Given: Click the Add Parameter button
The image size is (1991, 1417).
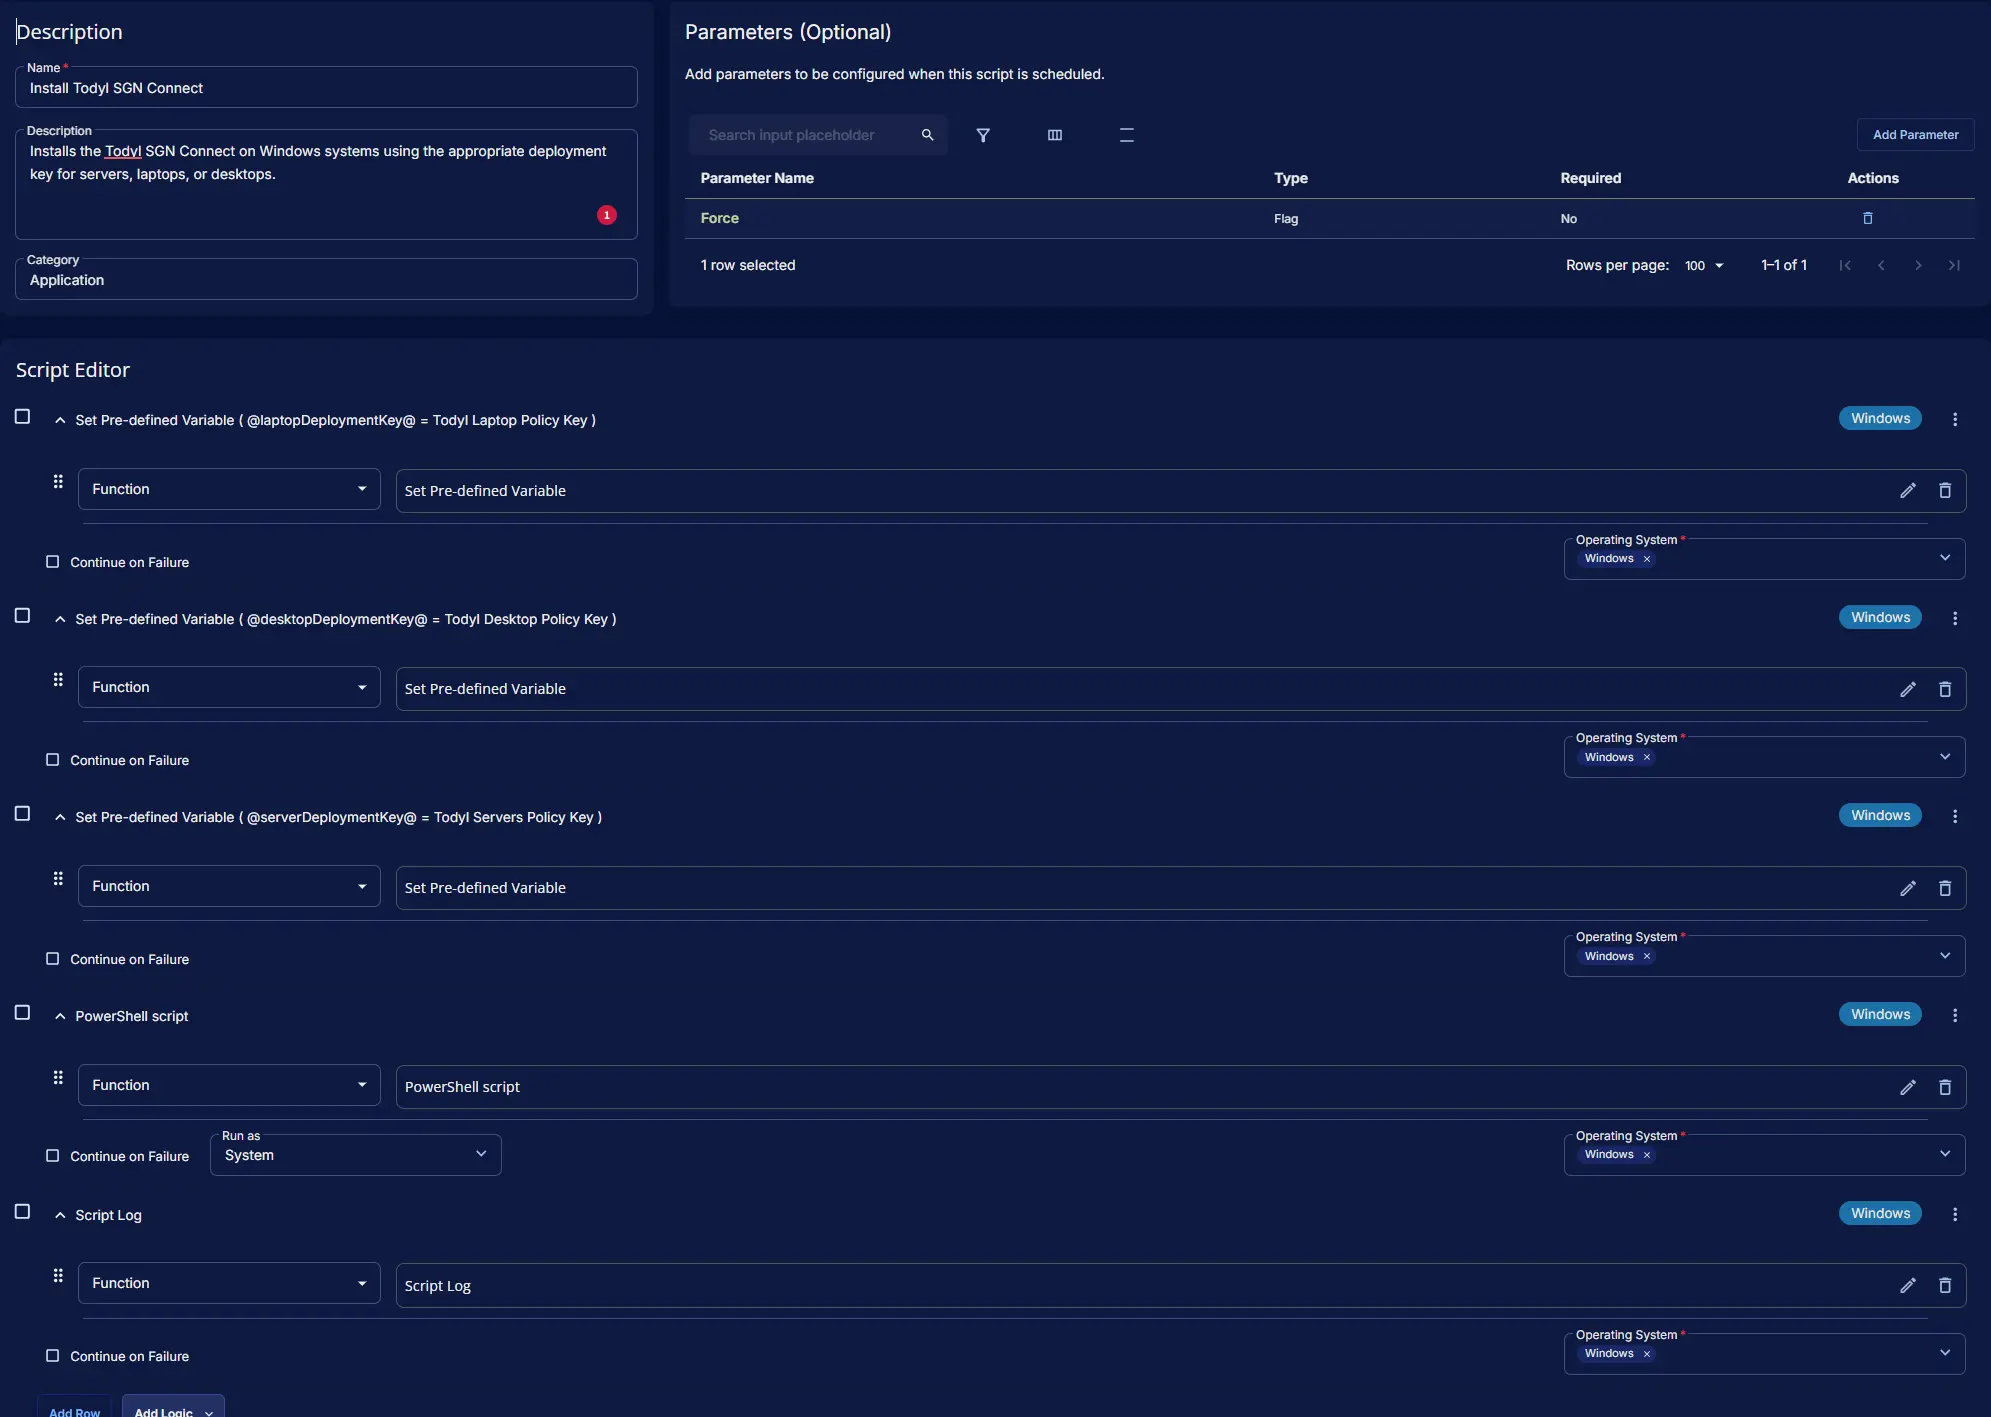Looking at the screenshot, I should tap(1914, 135).
